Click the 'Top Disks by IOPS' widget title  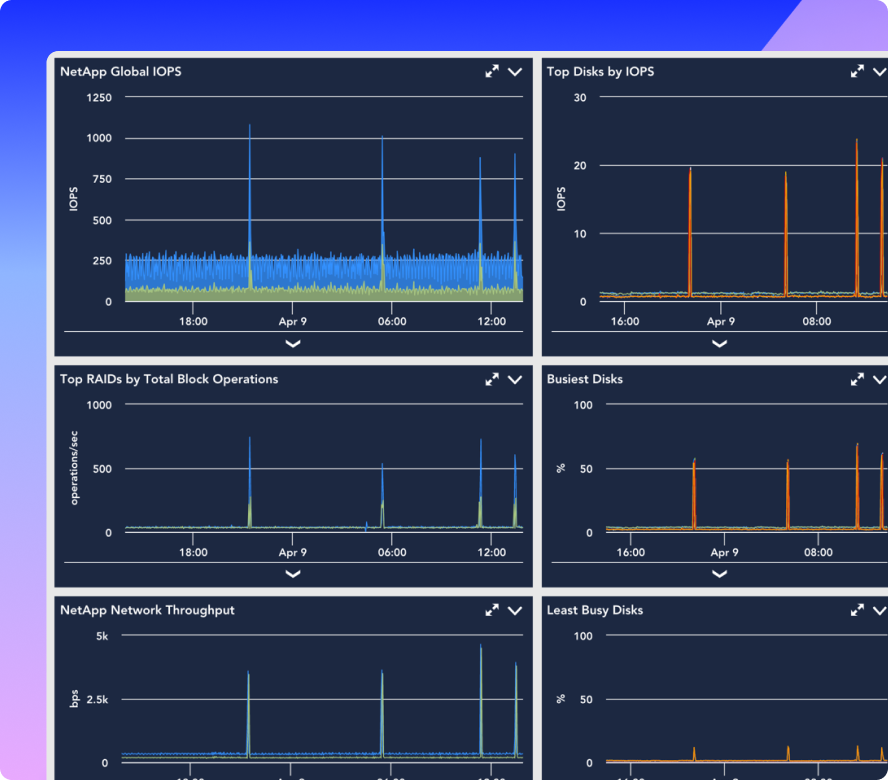(600, 72)
